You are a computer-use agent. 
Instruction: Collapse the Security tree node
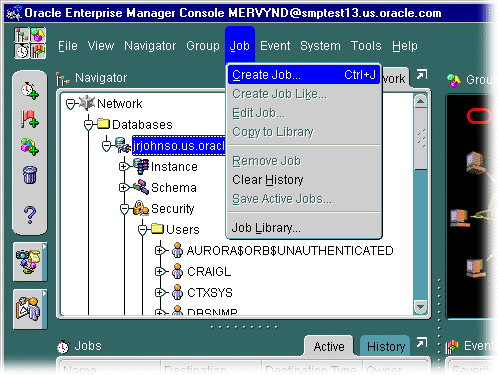(x=124, y=209)
